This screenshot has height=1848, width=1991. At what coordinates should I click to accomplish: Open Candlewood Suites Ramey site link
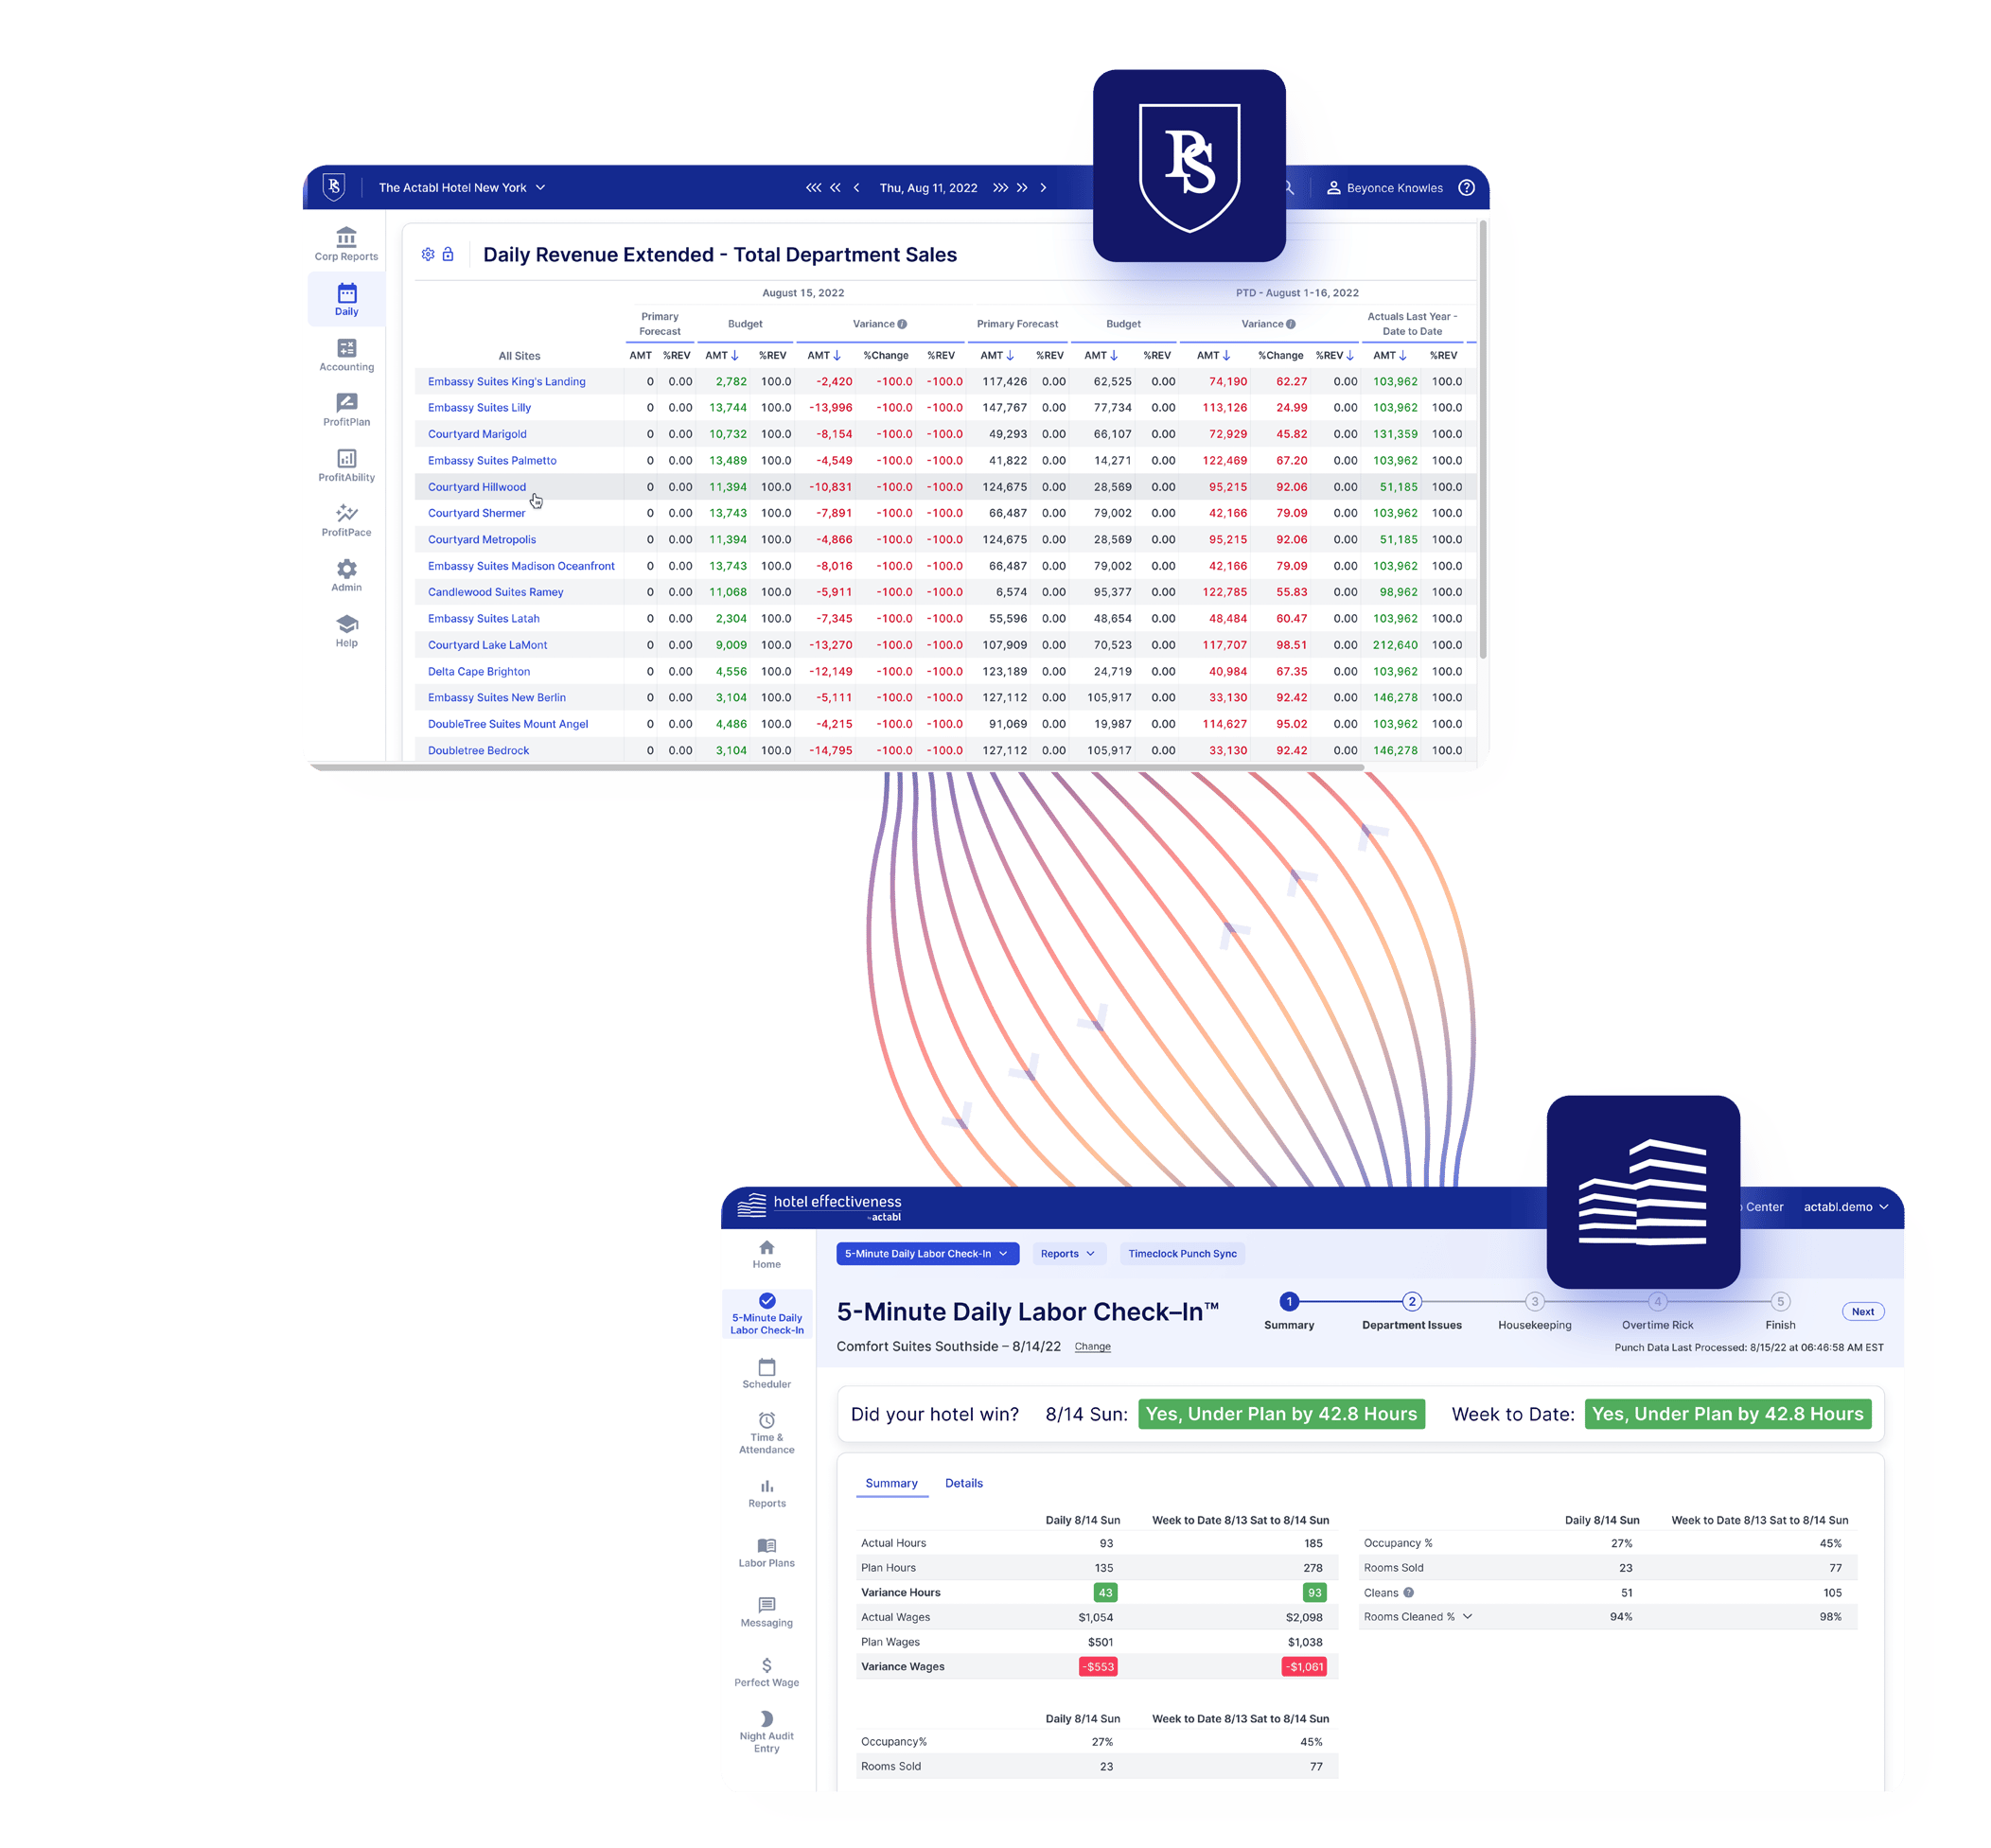point(495,592)
